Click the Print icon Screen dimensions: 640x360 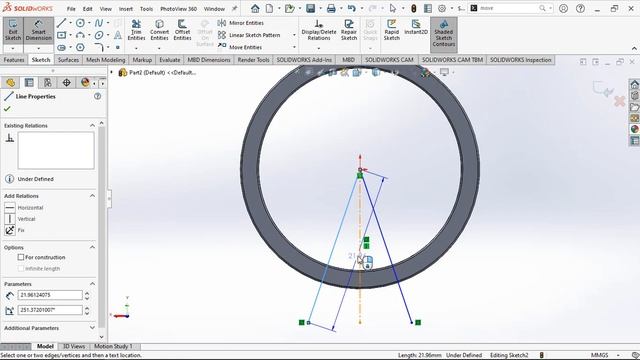point(331,8)
